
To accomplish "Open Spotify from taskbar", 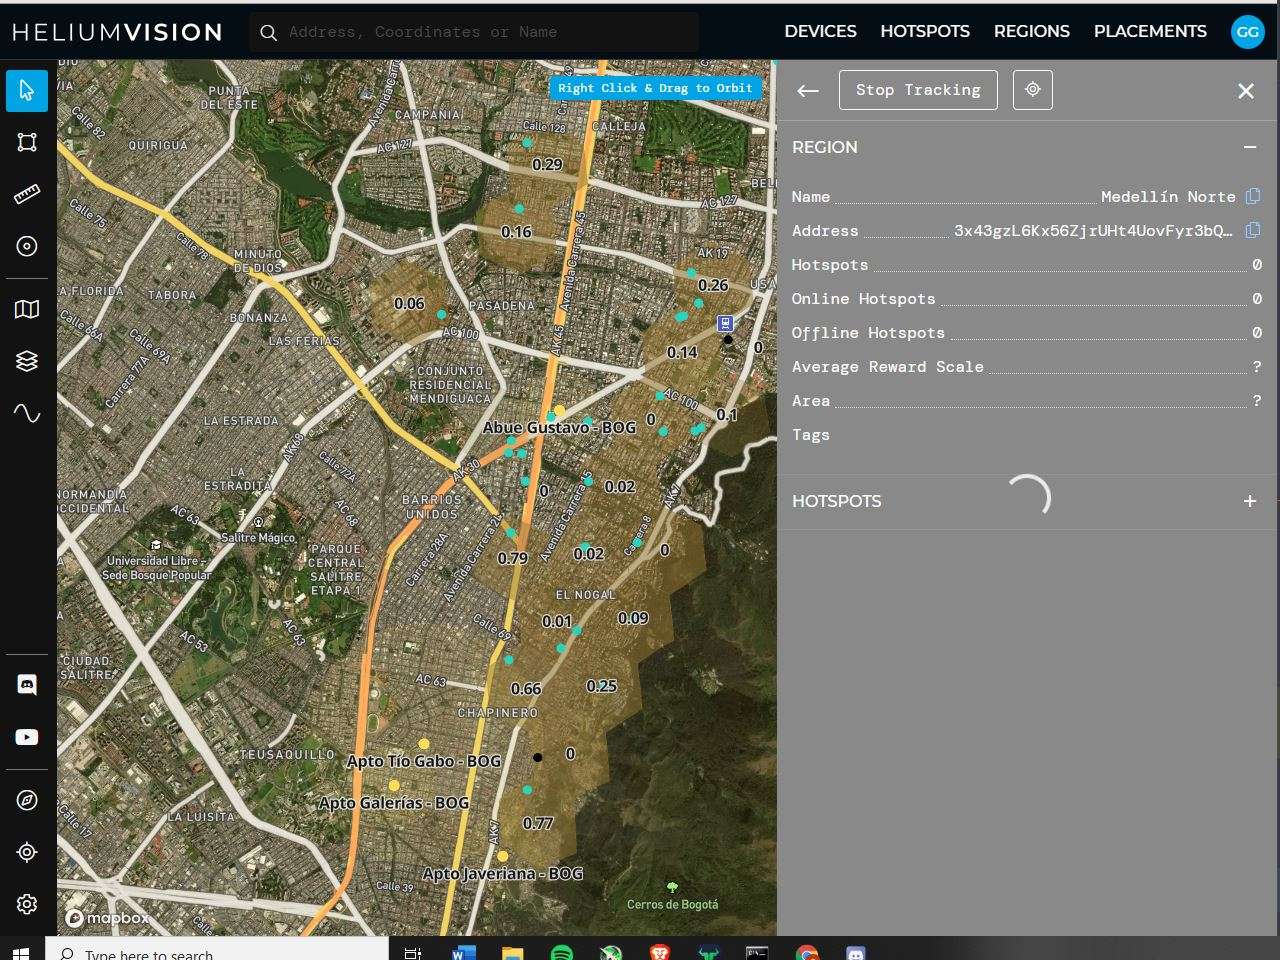I will coord(562,953).
